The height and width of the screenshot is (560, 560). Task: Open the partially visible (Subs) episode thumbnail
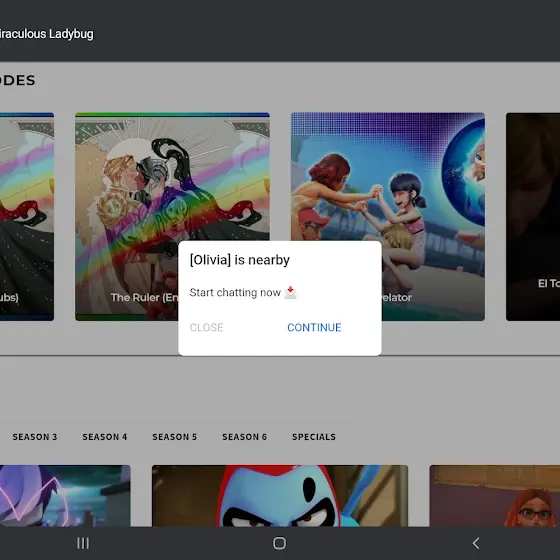(27, 216)
